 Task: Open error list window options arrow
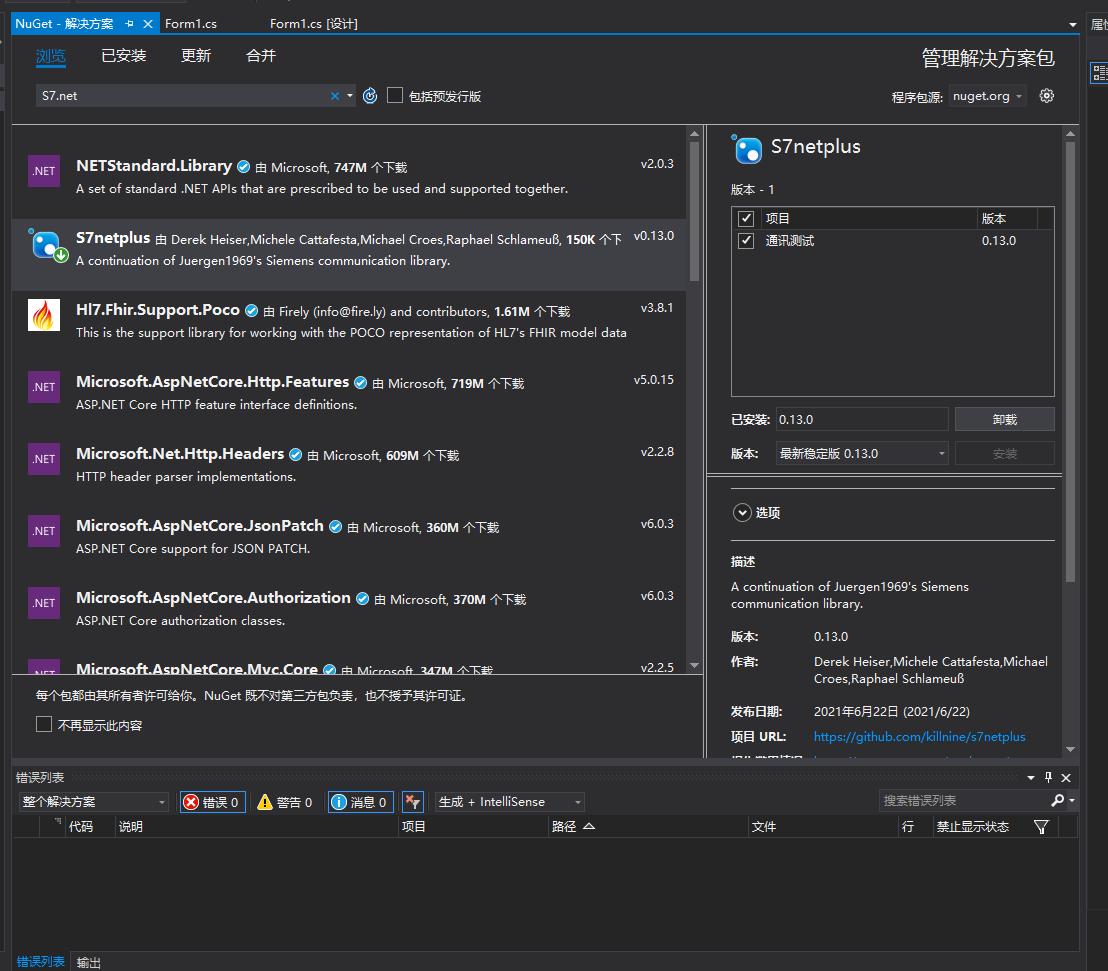tap(1031, 777)
